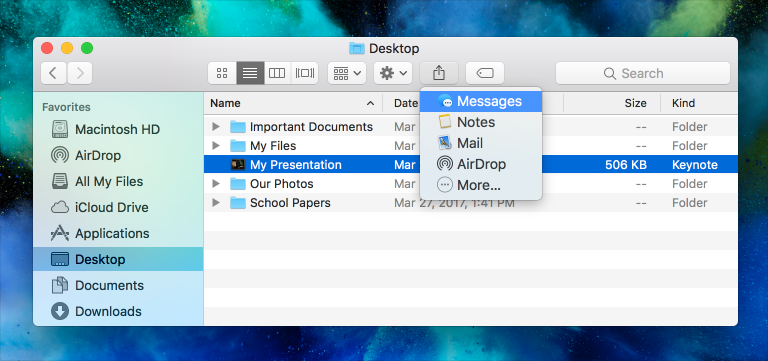Select the Our Photos row name
Viewport: 768px width, 361px height.
coord(282,184)
